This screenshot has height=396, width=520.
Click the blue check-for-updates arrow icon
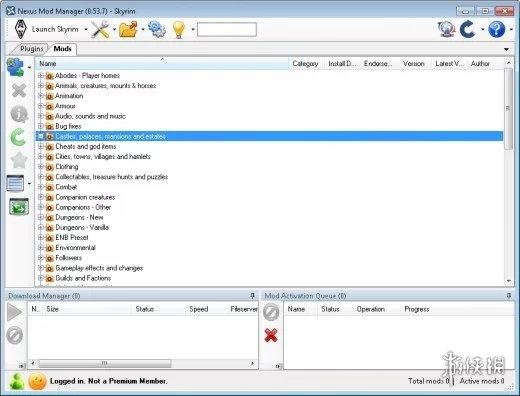467,29
